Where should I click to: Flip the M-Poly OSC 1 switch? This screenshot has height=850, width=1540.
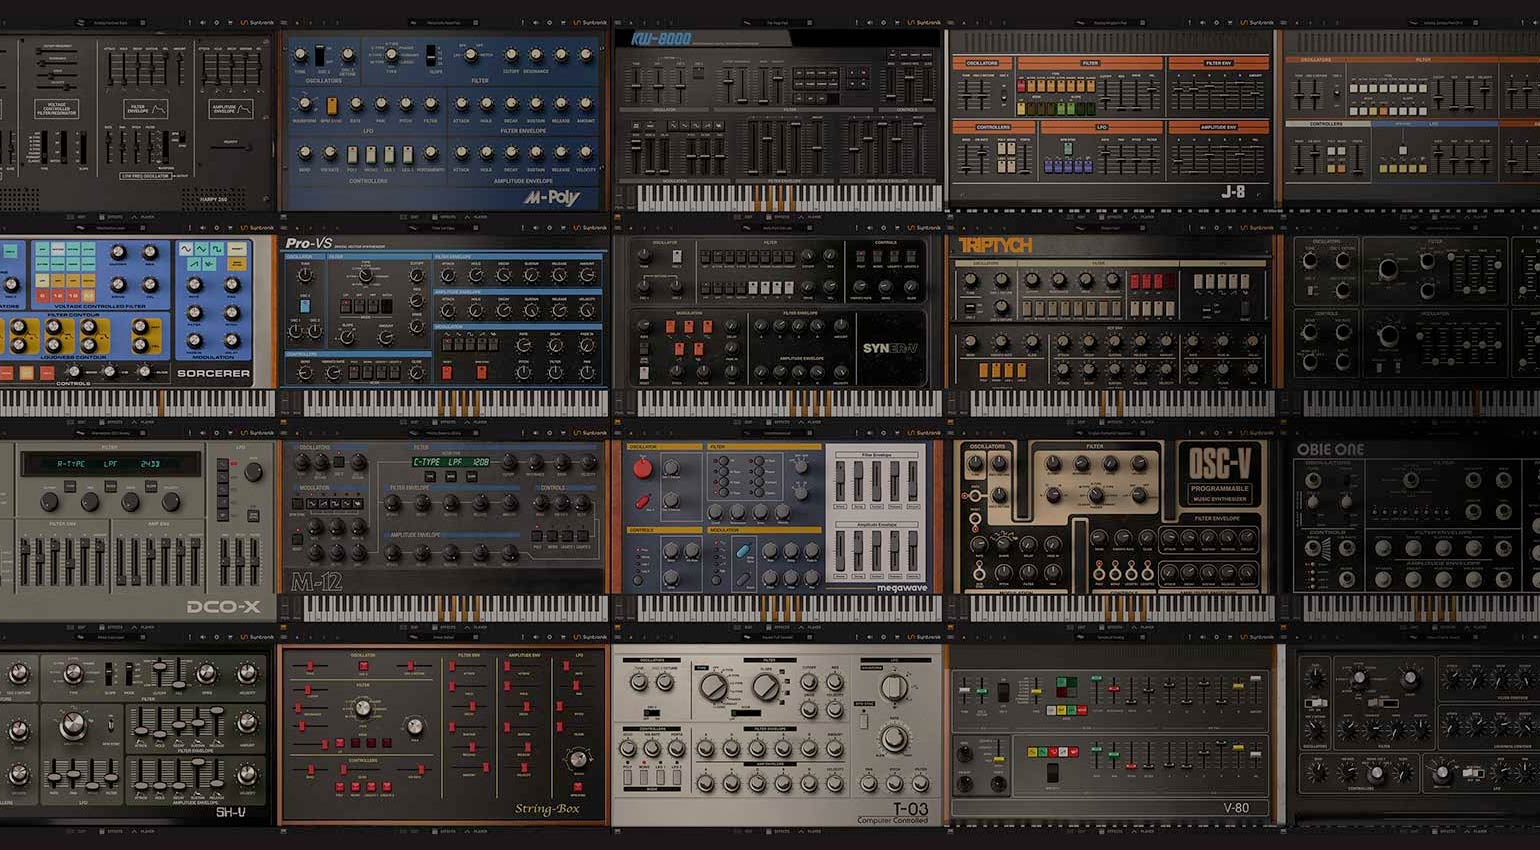pos(319,56)
